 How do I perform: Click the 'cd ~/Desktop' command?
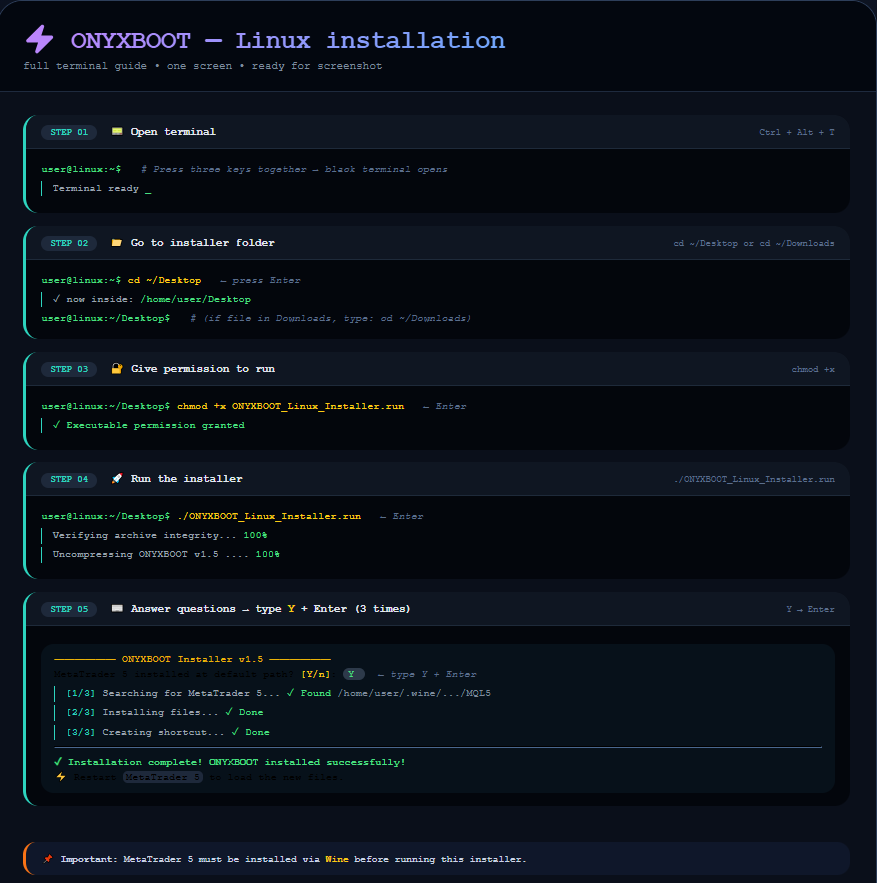tap(164, 280)
